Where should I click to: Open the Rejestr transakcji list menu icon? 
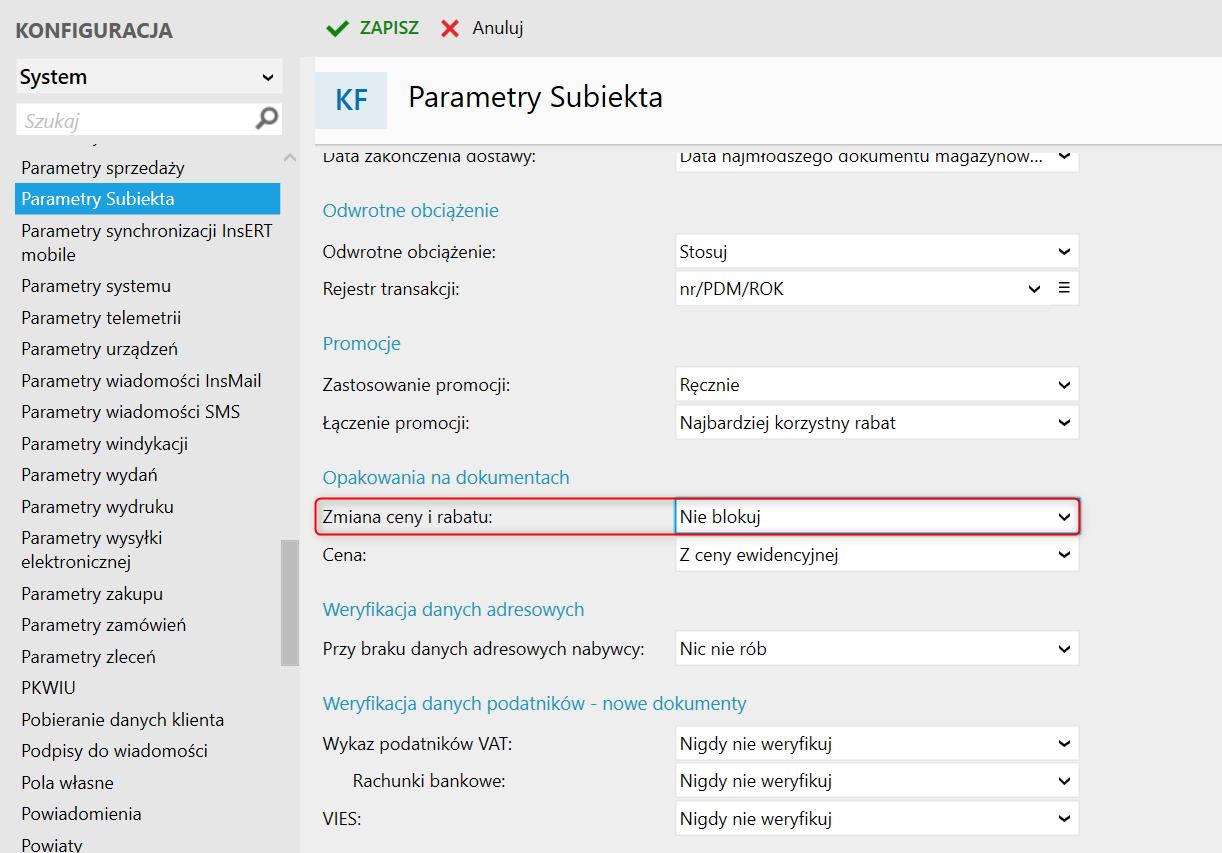[x=1064, y=288]
